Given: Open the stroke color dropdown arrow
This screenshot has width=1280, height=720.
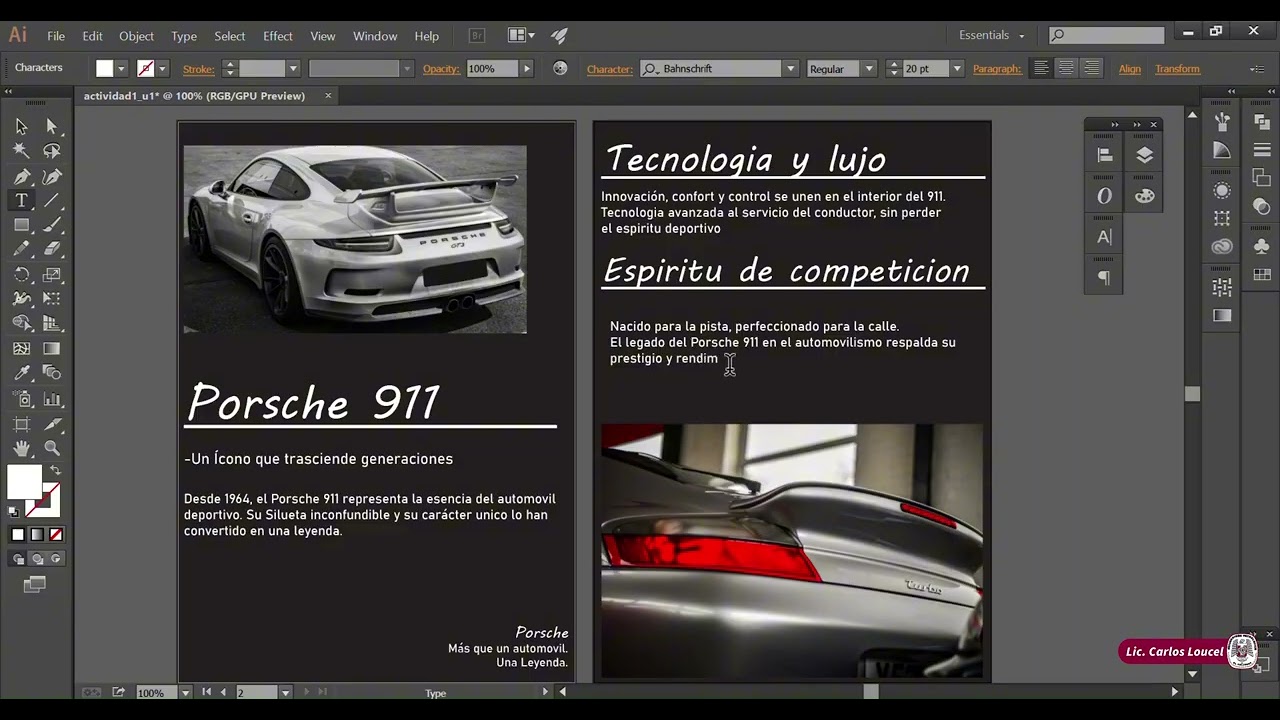Looking at the screenshot, I should coord(162,69).
